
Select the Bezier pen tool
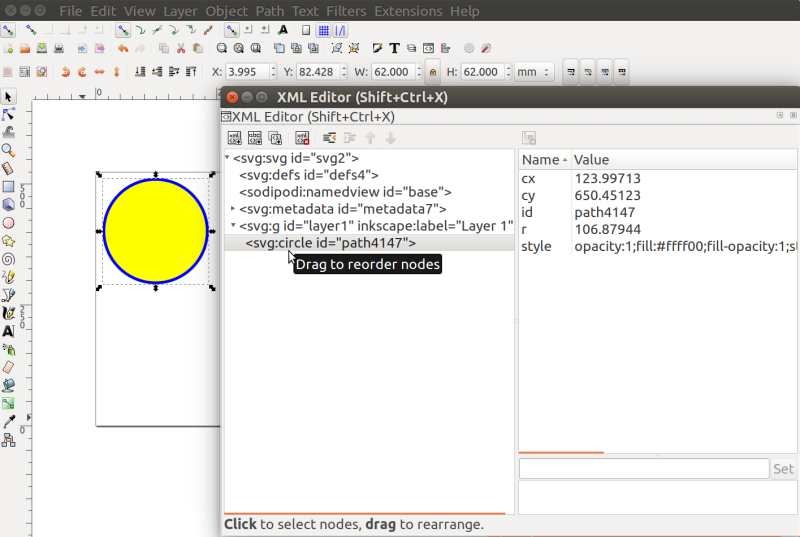coord(8,295)
